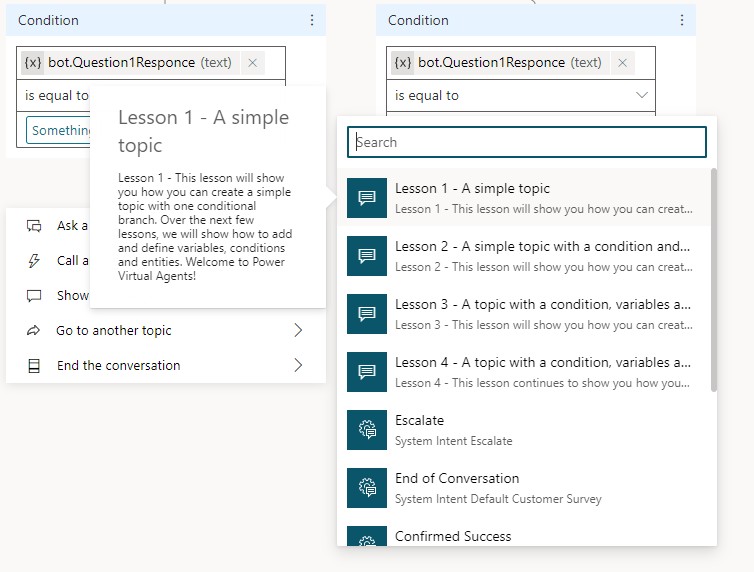Click the 'Show' menu option text
The width and height of the screenshot is (754, 572).
[x=73, y=295]
